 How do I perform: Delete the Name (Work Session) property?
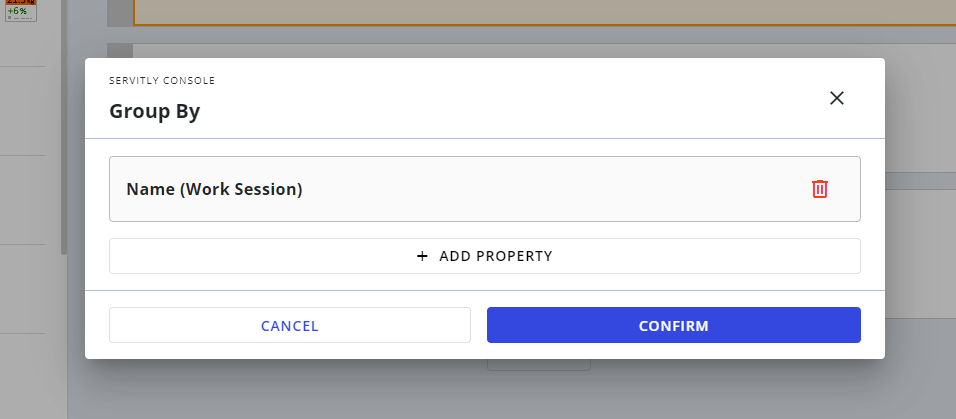pyautogui.click(x=819, y=189)
